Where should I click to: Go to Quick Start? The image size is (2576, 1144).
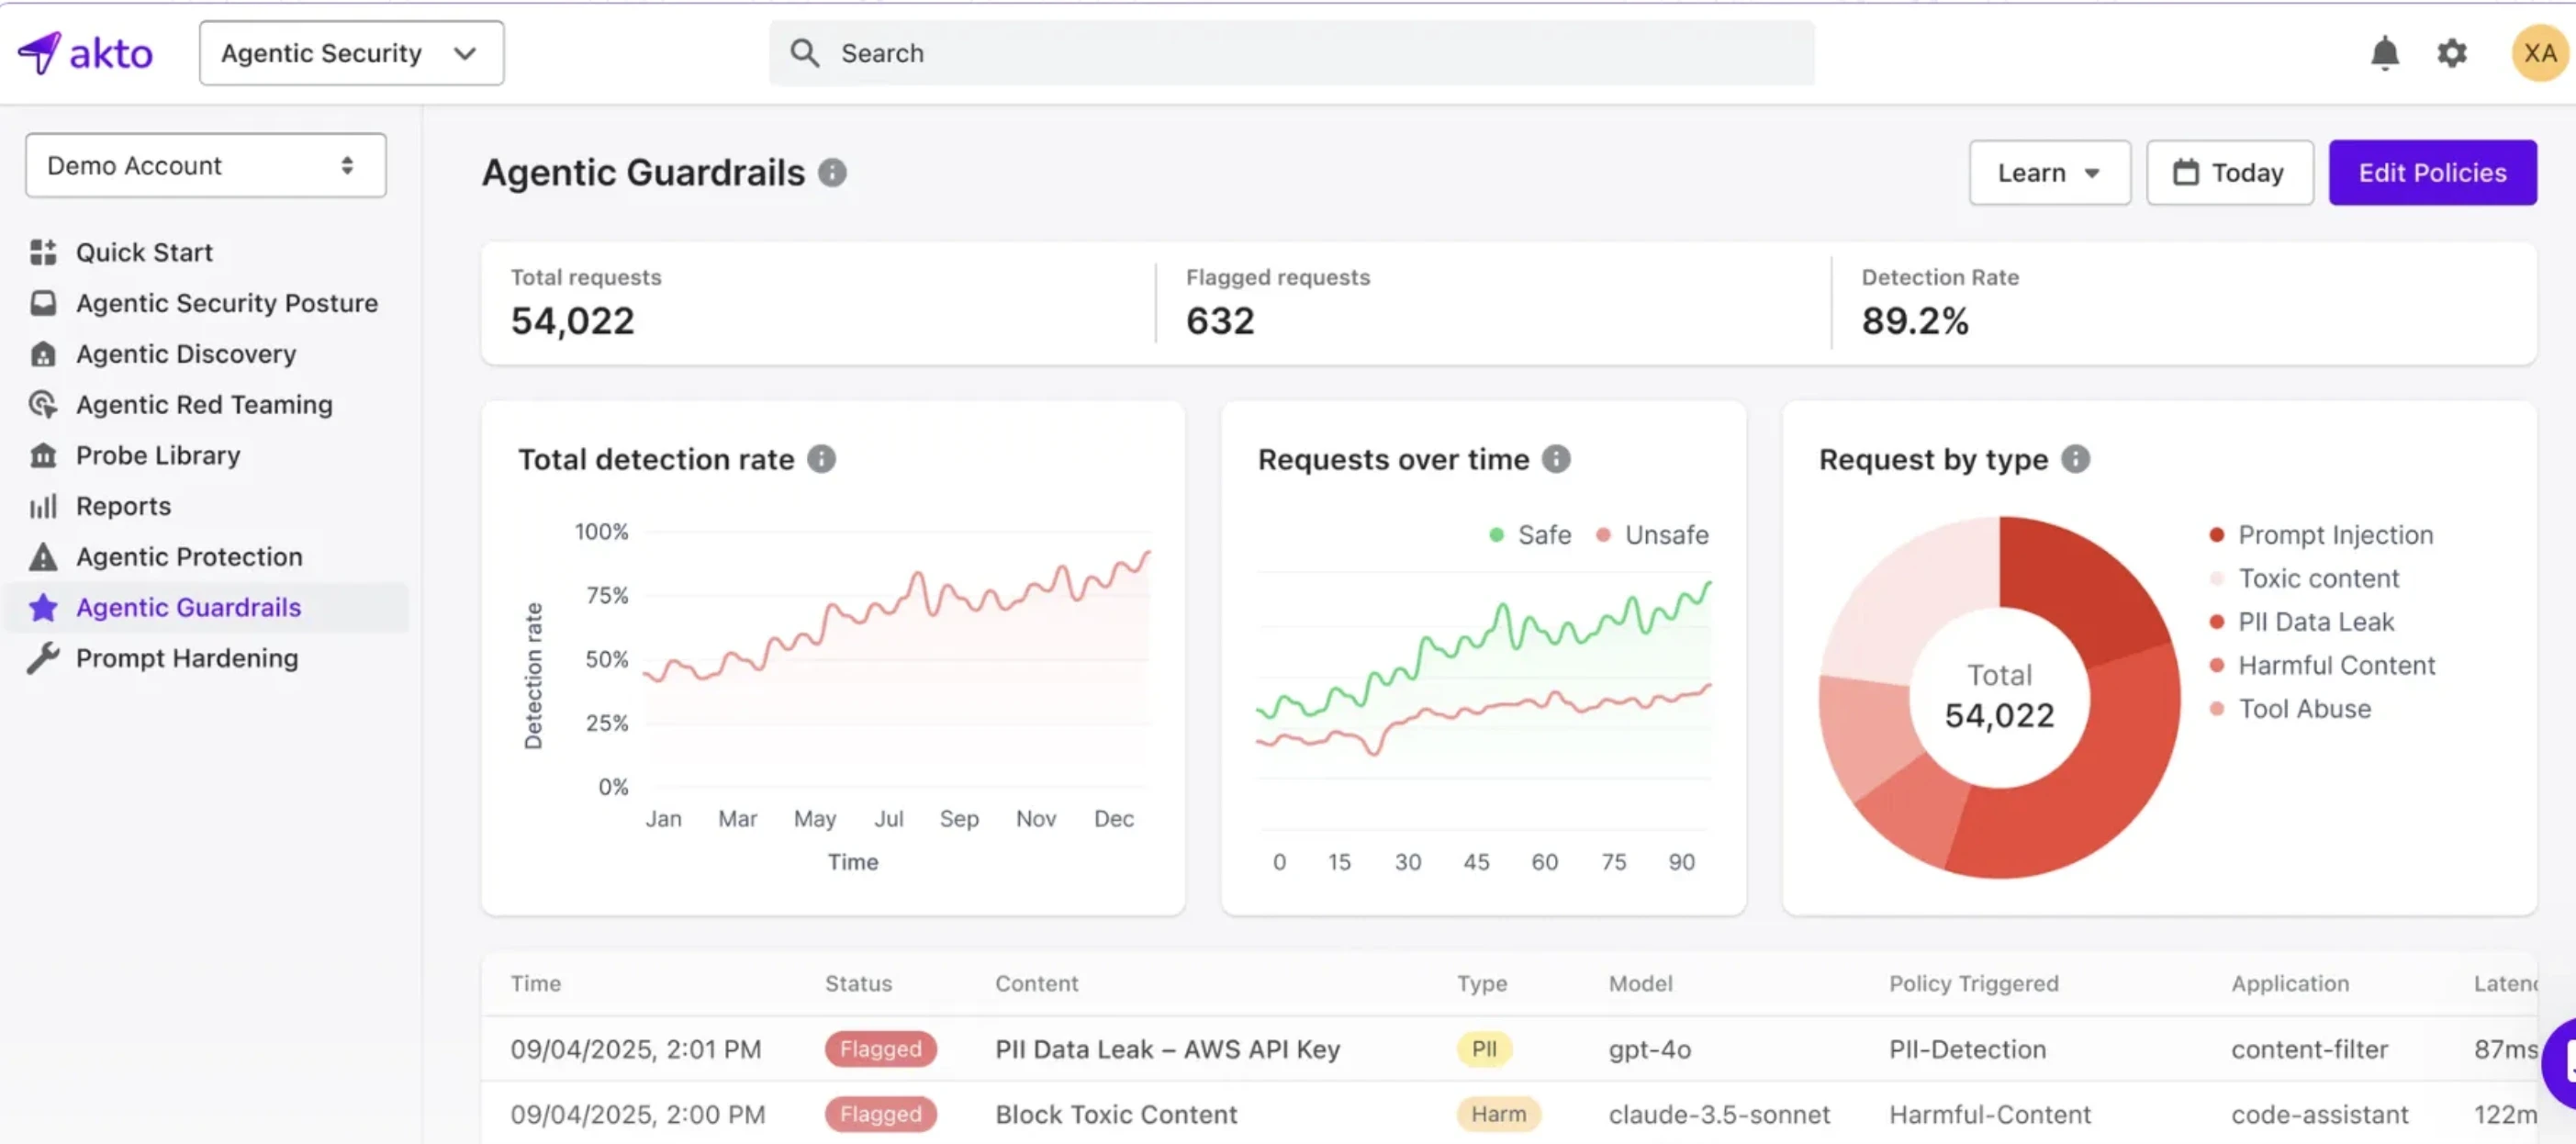click(x=144, y=252)
